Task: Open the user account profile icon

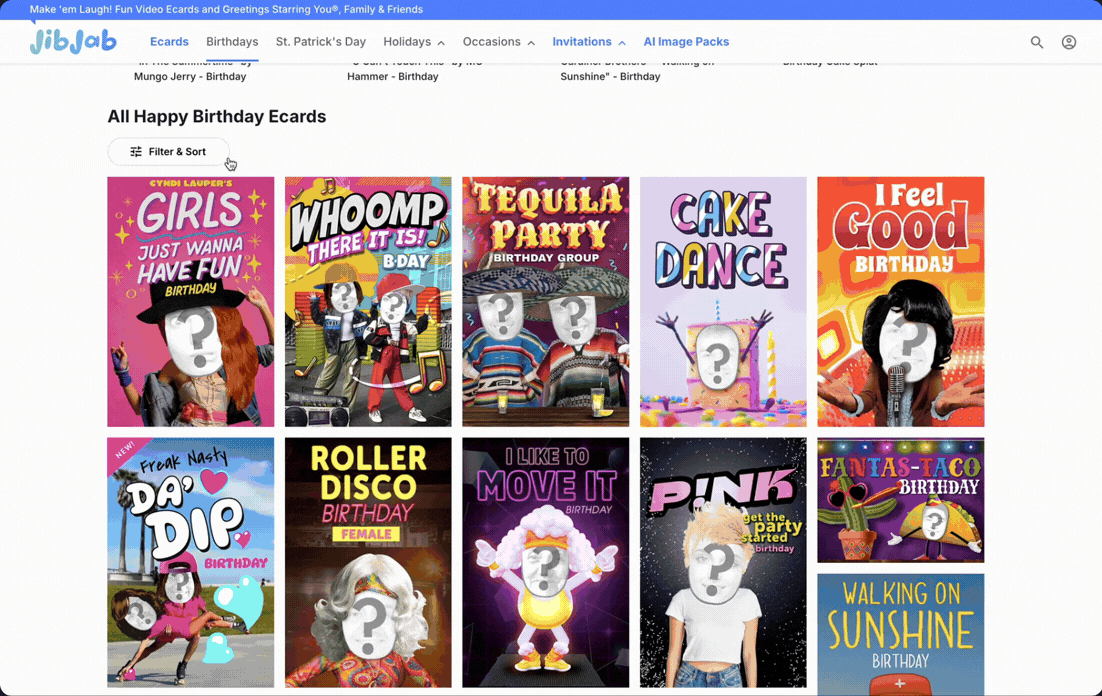Action: [1069, 42]
